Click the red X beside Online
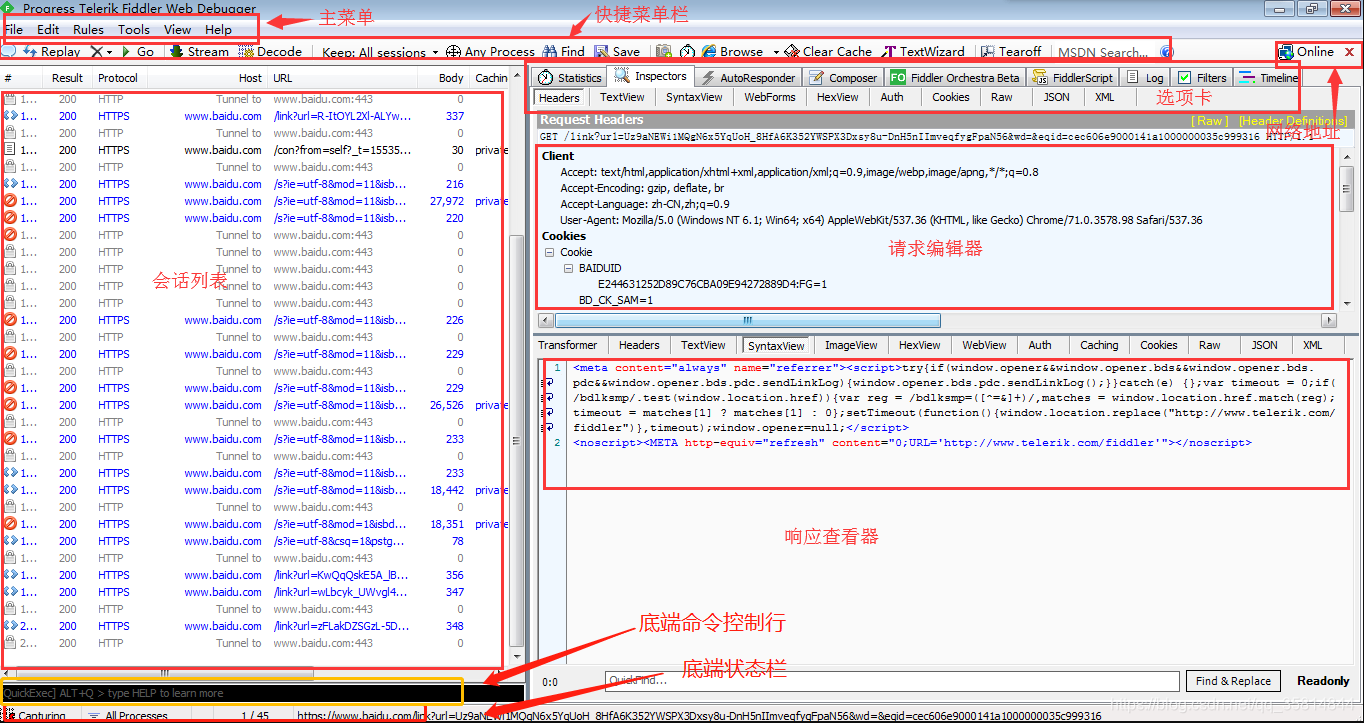This screenshot has height=723, width=1364. click(1349, 52)
